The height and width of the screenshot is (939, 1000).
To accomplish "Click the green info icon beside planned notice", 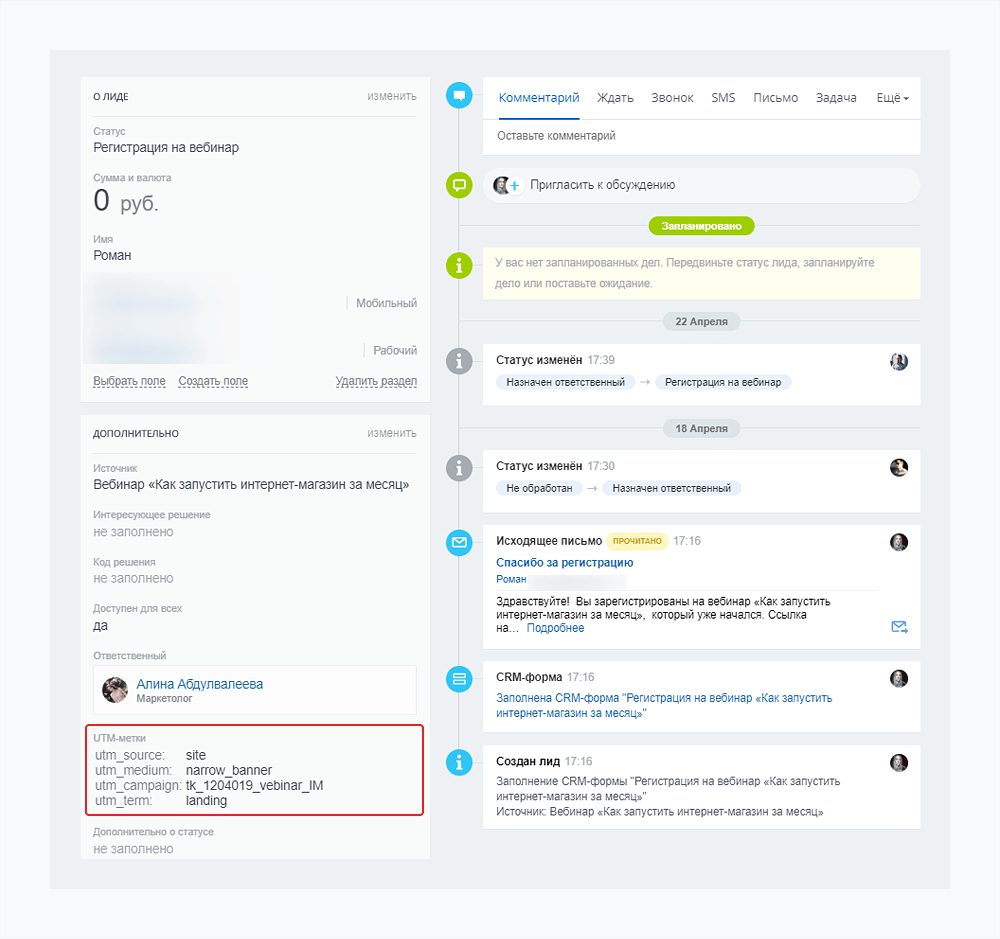I will tap(459, 265).
